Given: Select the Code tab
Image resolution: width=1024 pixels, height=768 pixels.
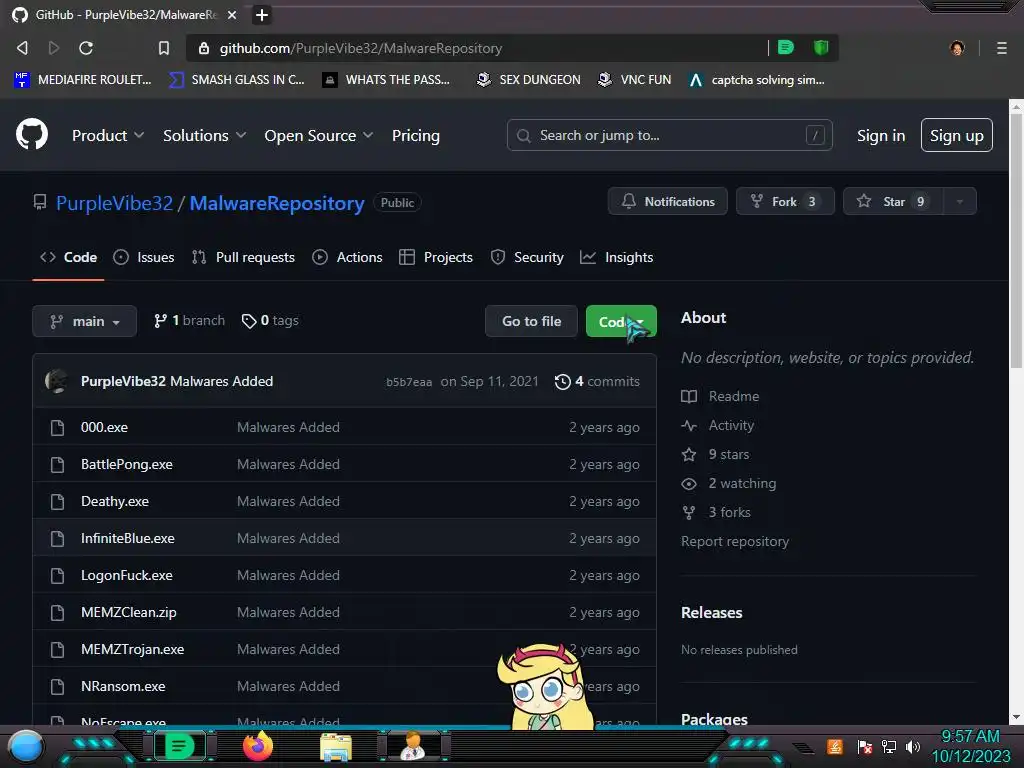Looking at the screenshot, I should click(x=69, y=257).
